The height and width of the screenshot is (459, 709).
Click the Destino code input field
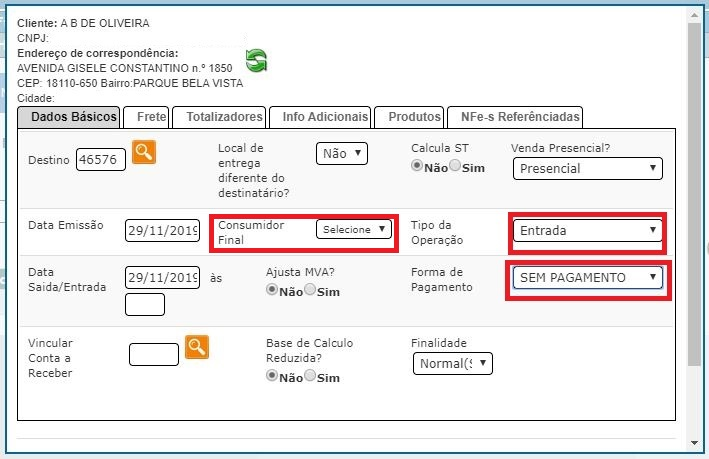pos(101,160)
